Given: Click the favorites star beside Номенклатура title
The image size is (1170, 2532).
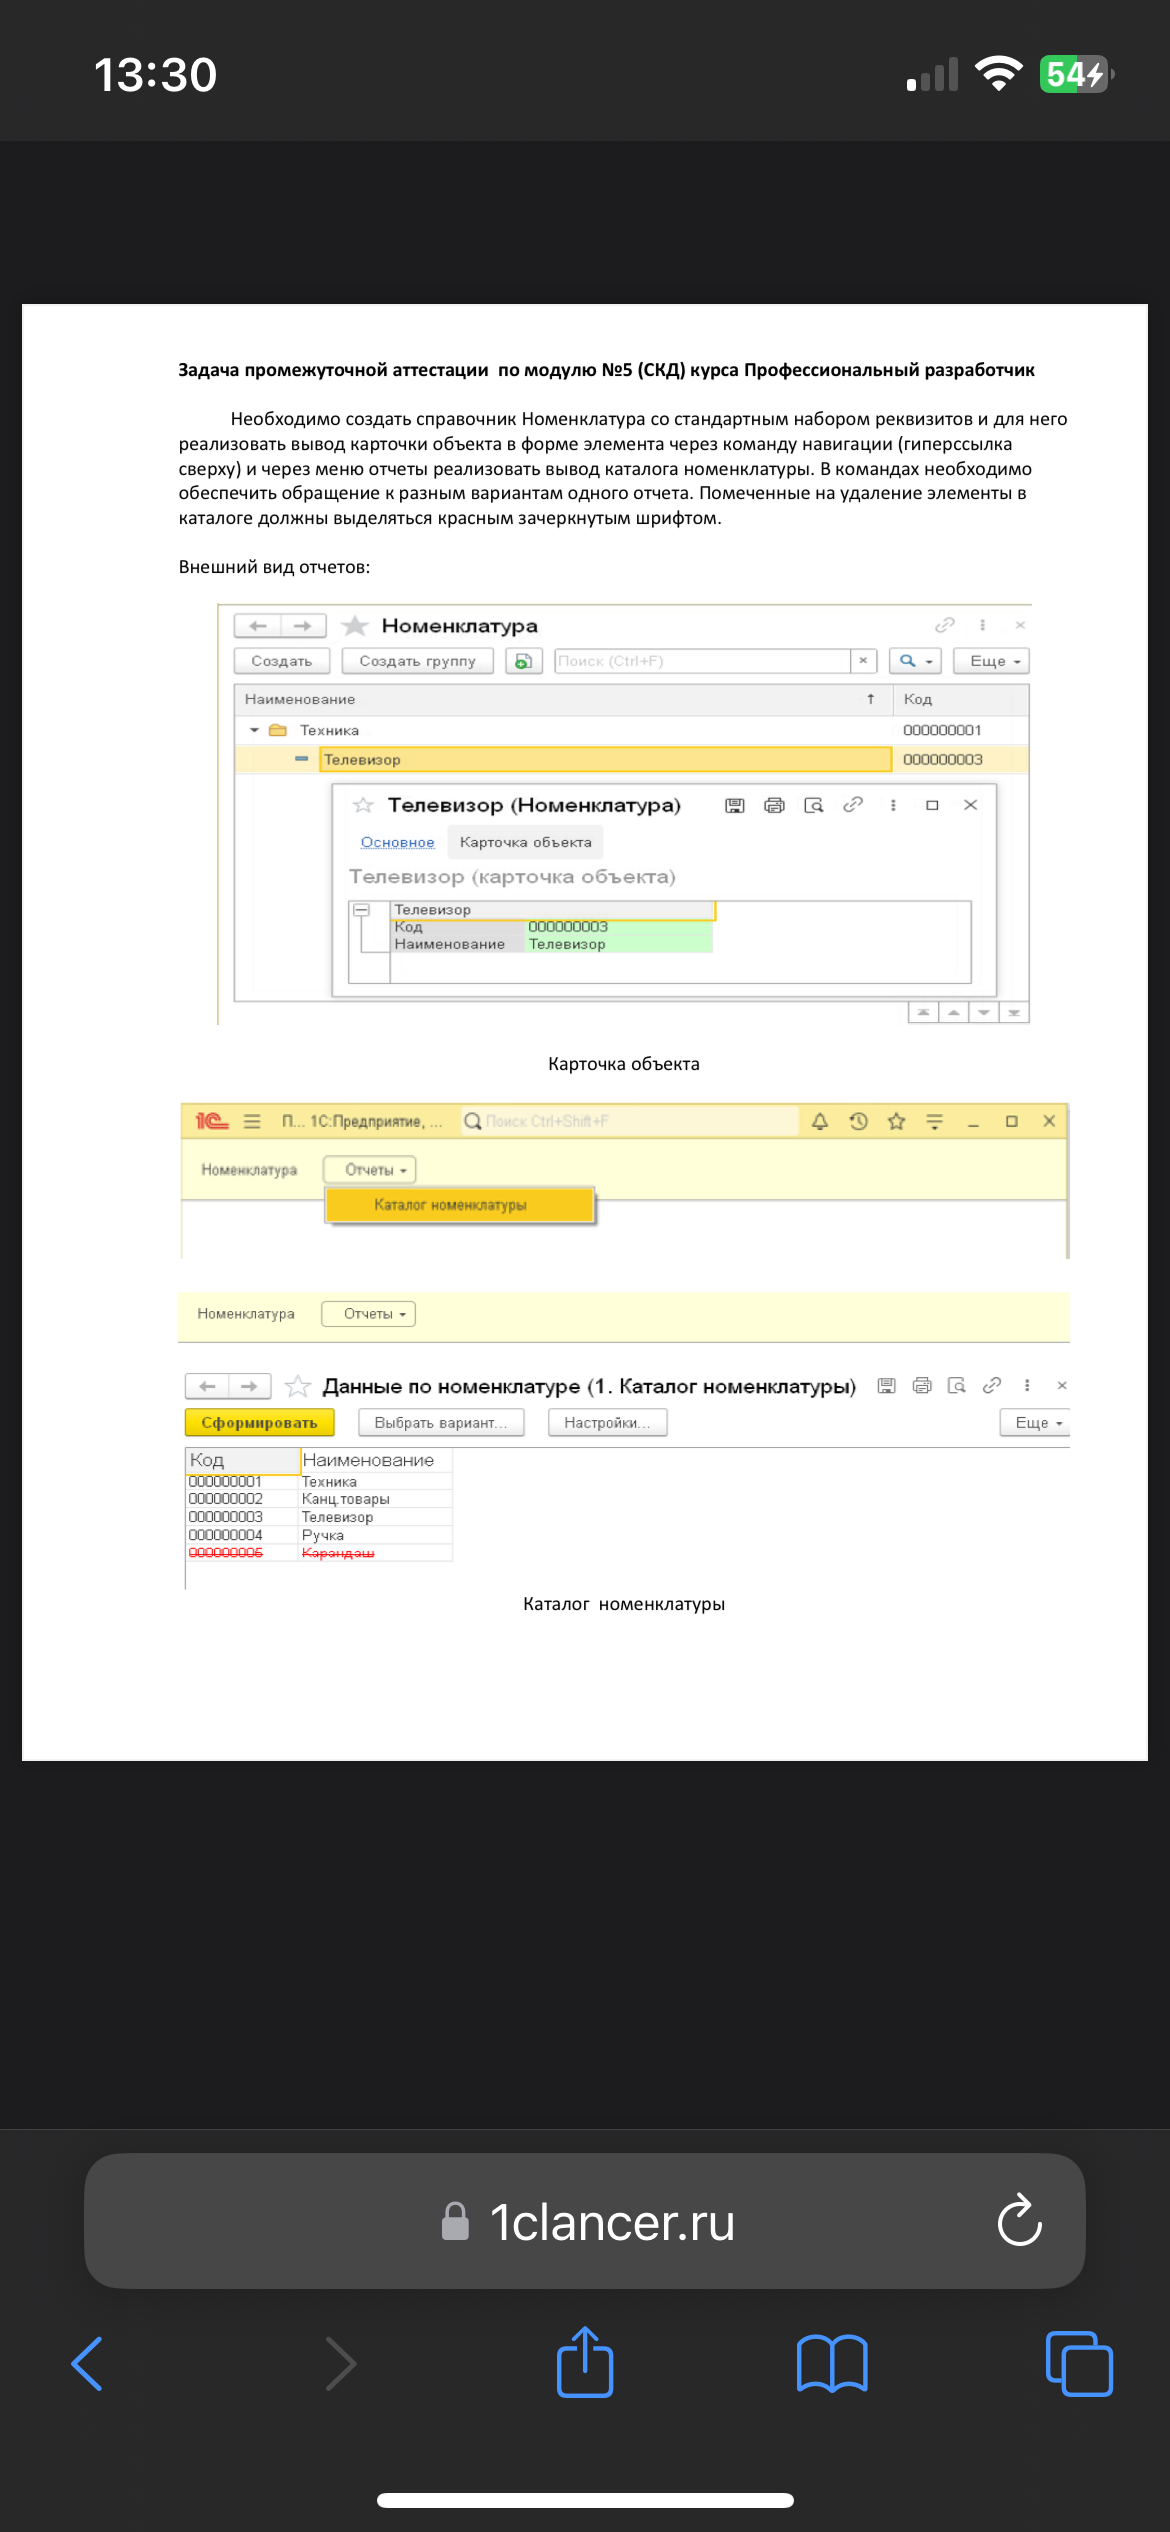Looking at the screenshot, I should tap(355, 626).
